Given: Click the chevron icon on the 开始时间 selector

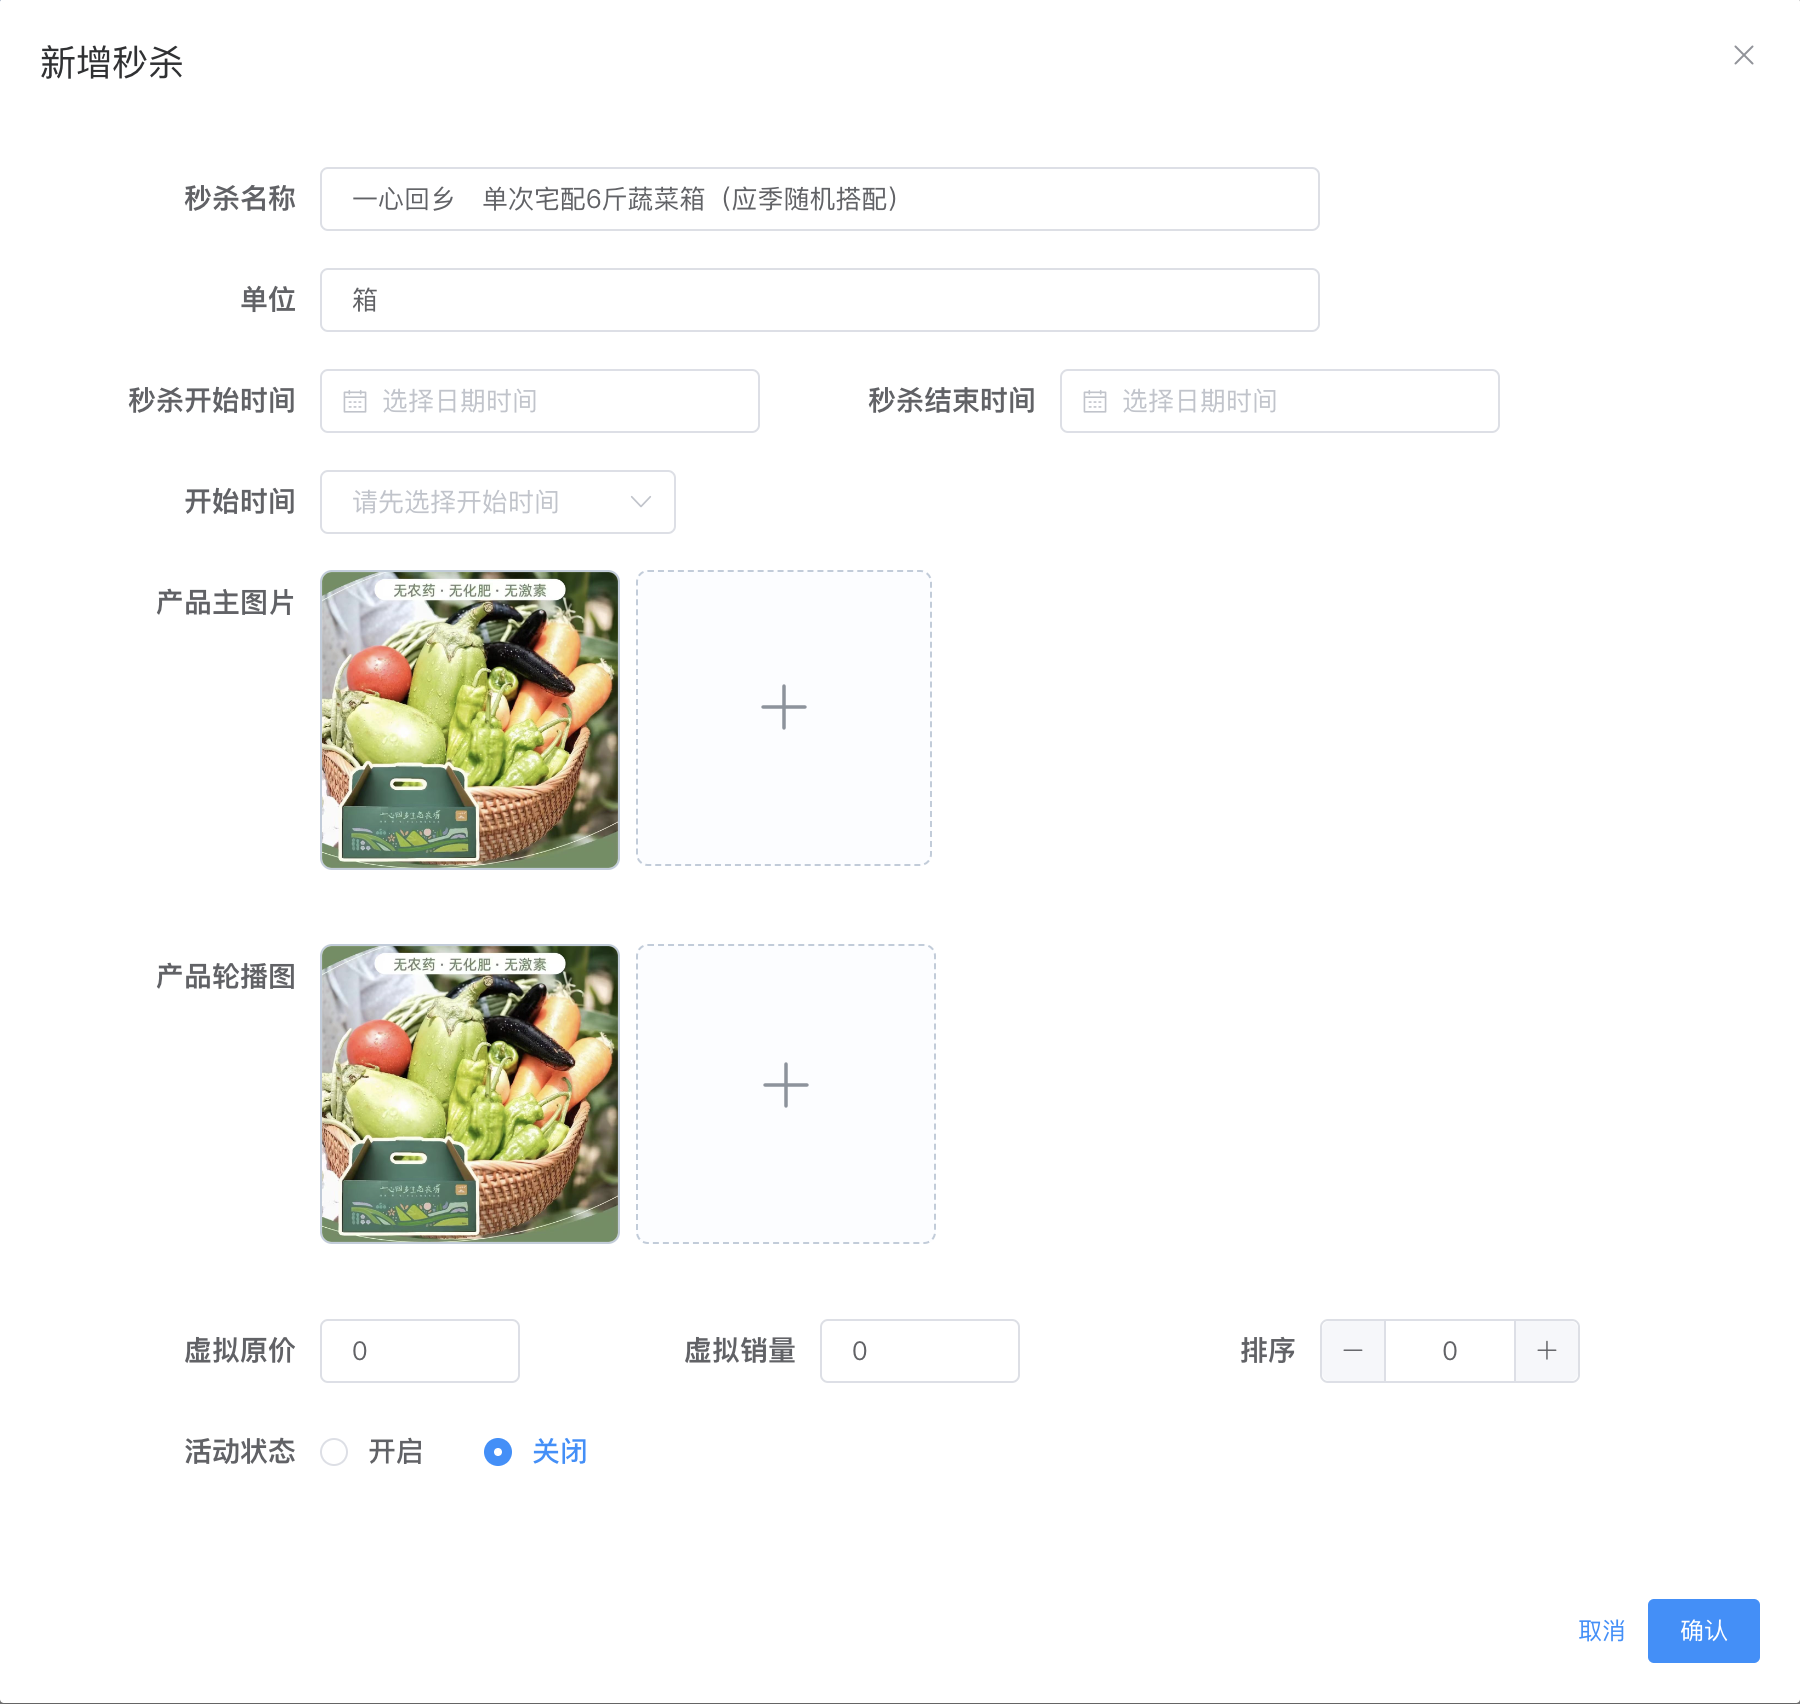Looking at the screenshot, I should pyautogui.click(x=640, y=502).
